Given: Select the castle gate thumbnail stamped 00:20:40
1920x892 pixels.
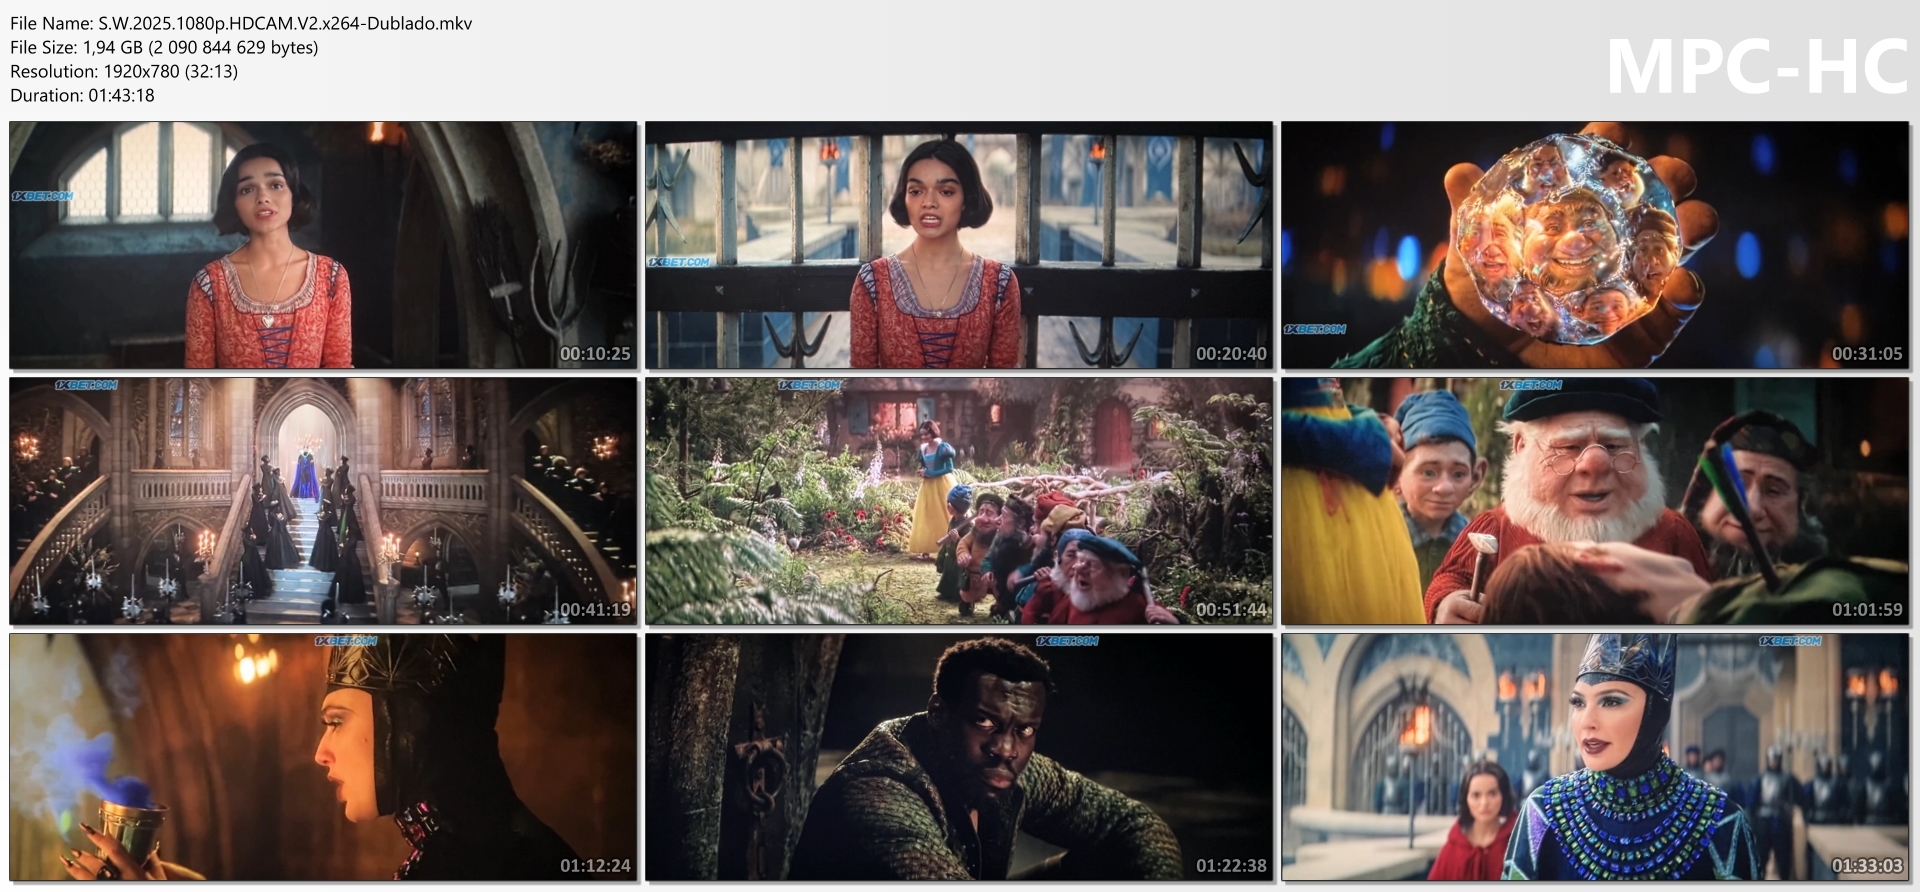Looking at the screenshot, I should tap(959, 245).
